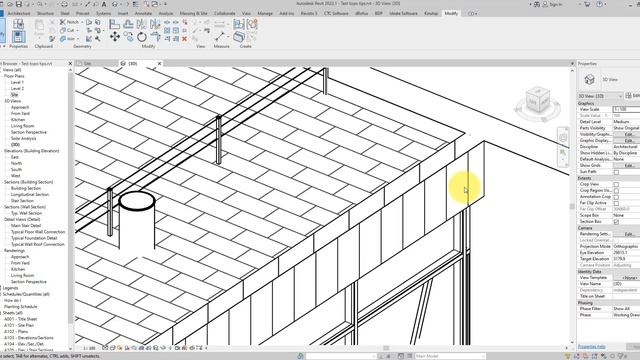Click the 3D View type icon in Properties

pyautogui.click(x=589, y=79)
